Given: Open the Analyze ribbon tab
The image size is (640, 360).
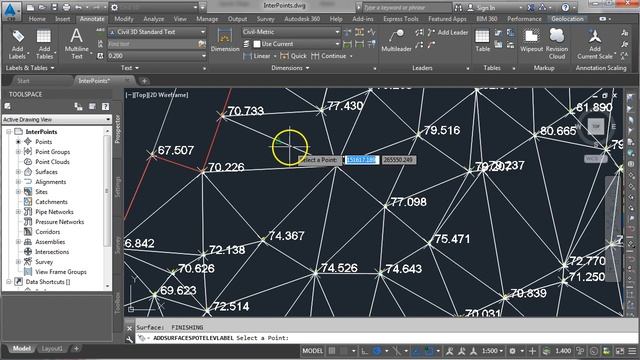Looking at the screenshot, I should (153, 19).
